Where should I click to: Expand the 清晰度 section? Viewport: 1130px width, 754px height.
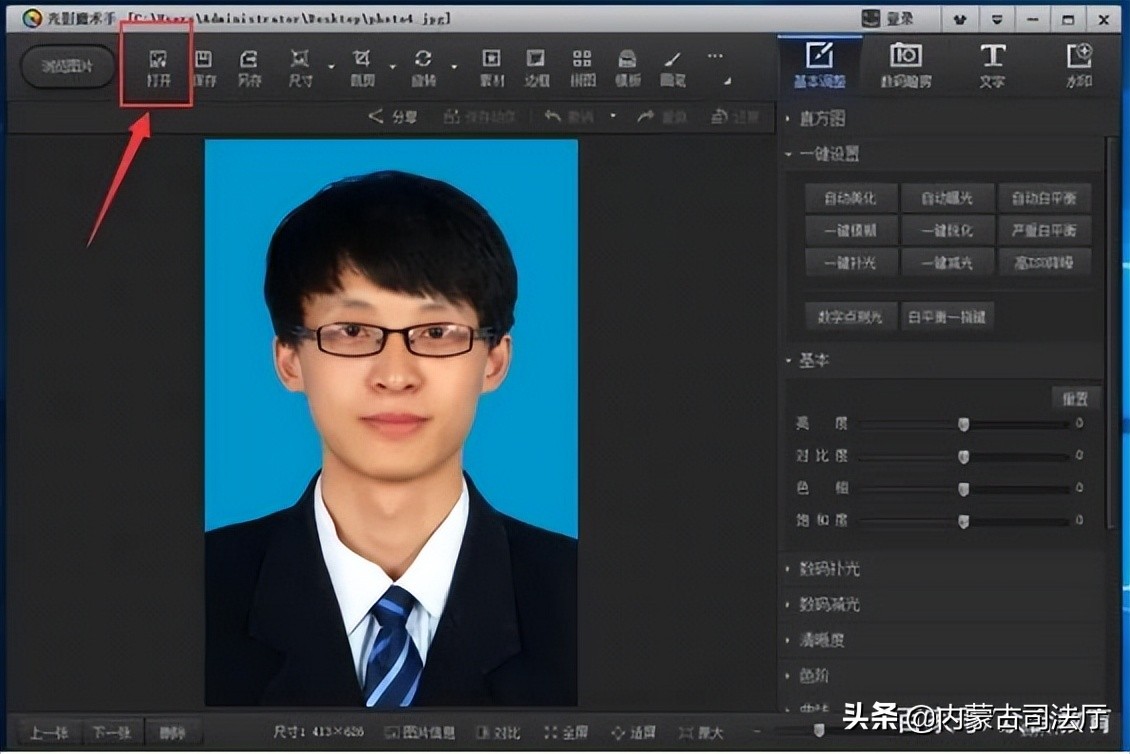tap(824, 640)
